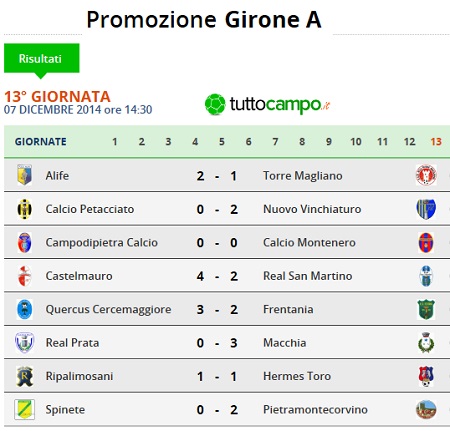Switch to giornata 7

(x=275, y=142)
